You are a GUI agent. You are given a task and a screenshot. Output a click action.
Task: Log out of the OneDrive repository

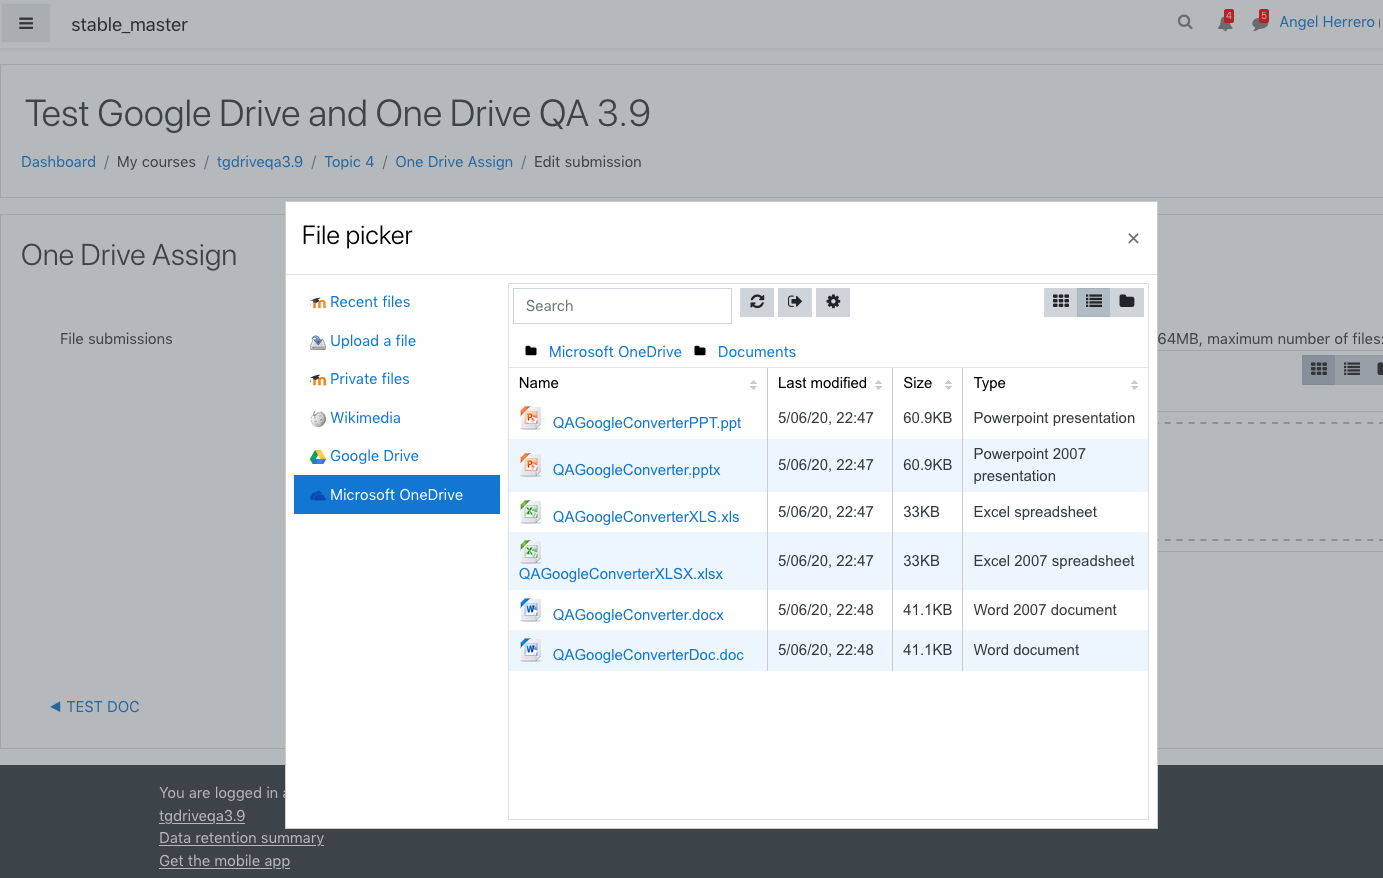click(795, 302)
